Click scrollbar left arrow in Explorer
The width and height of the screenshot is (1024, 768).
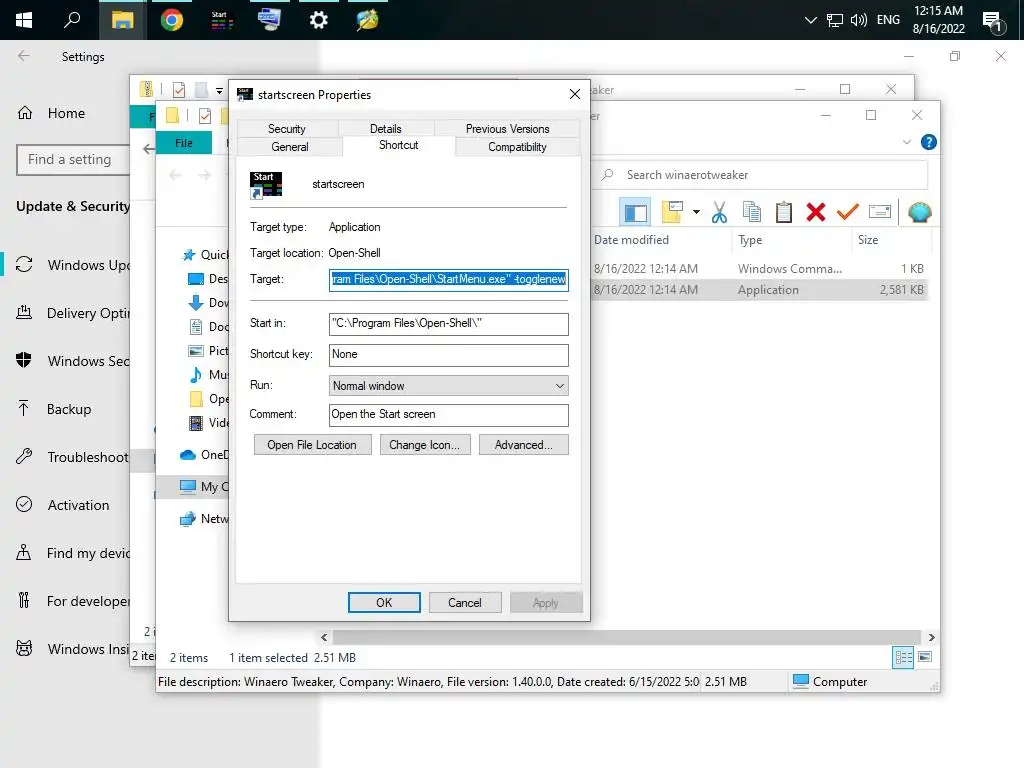click(325, 637)
